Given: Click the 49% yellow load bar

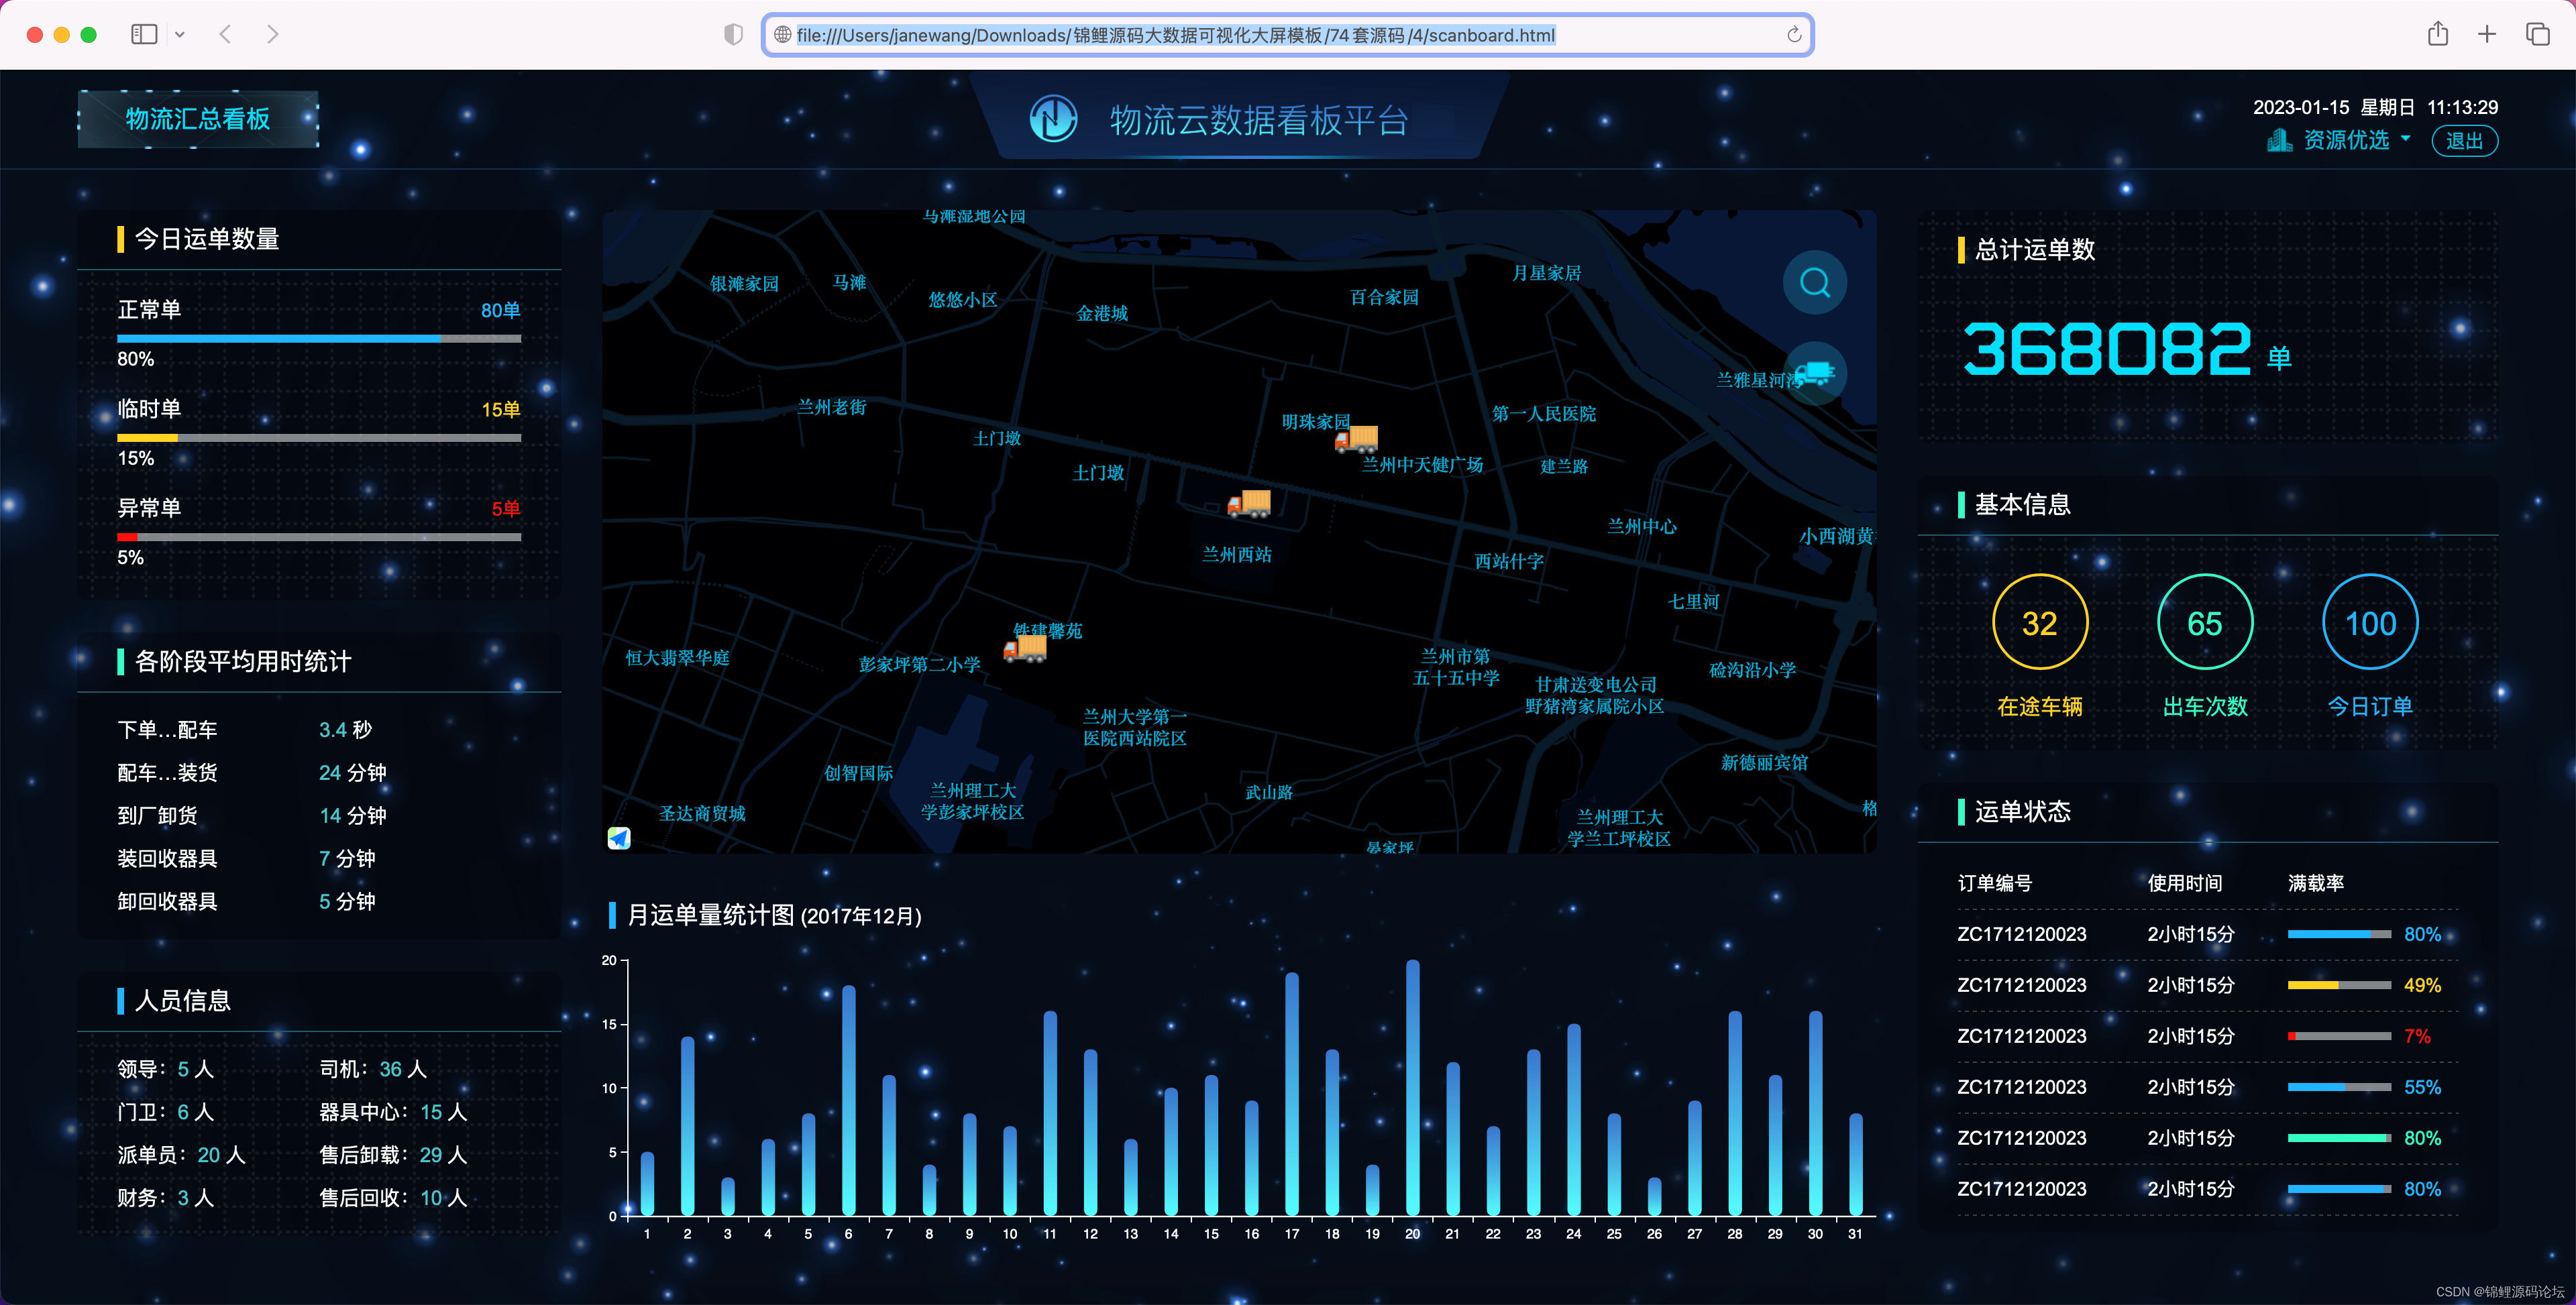Looking at the screenshot, I should pyautogui.click(x=2339, y=985).
